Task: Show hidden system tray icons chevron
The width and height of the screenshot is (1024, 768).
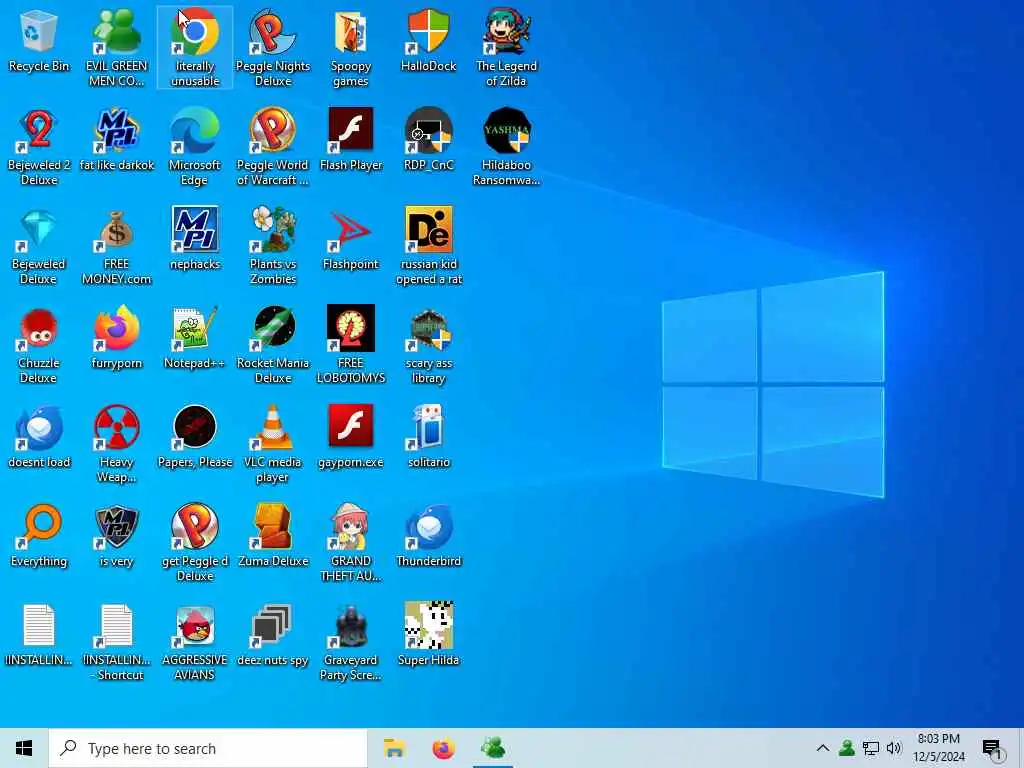Action: coord(823,748)
